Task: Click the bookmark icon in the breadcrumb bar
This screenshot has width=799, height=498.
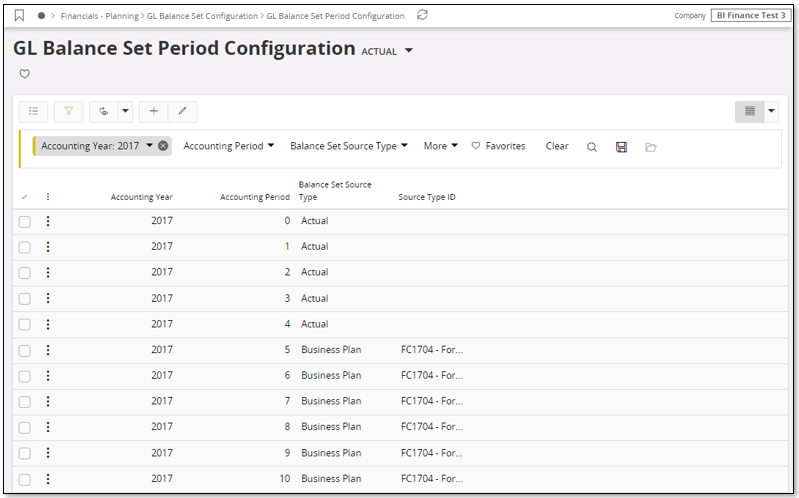Action: point(19,16)
